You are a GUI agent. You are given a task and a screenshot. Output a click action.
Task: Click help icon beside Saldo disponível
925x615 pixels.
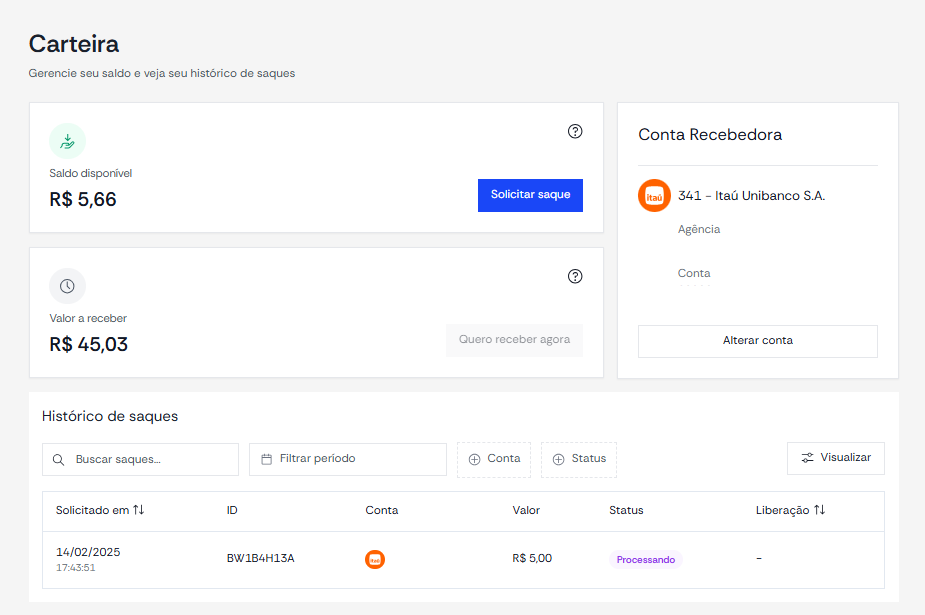pyautogui.click(x=575, y=131)
